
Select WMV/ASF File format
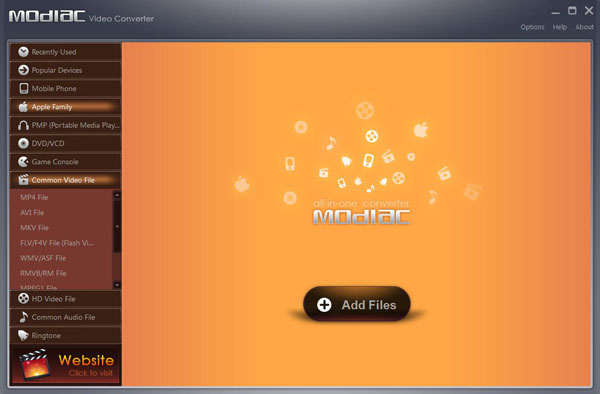pos(61,258)
